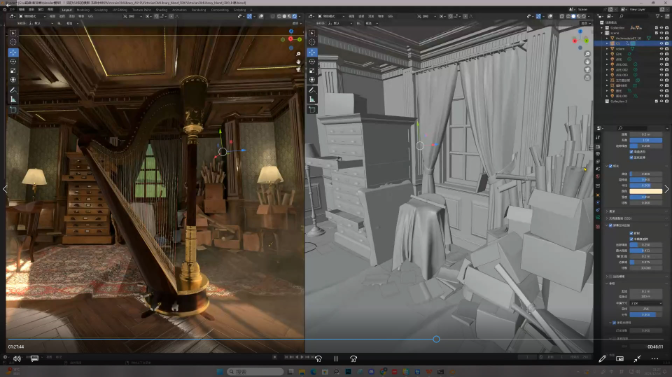Open the transform orientation dropdown in the left viewport header
Image resolution: width=672 pixels, height=377 pixels.
pos(131,16)
